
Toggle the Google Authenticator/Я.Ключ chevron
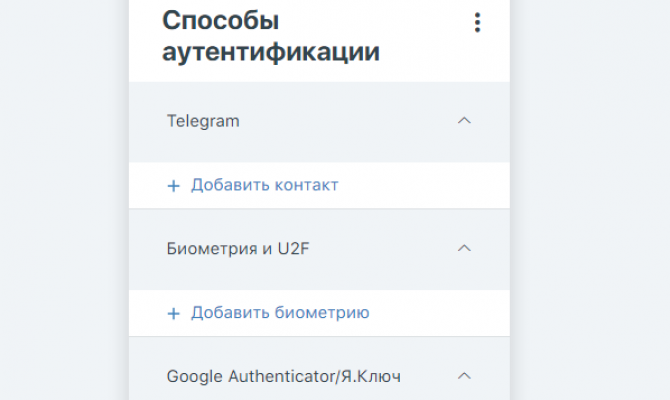click(x=463, y=376)
